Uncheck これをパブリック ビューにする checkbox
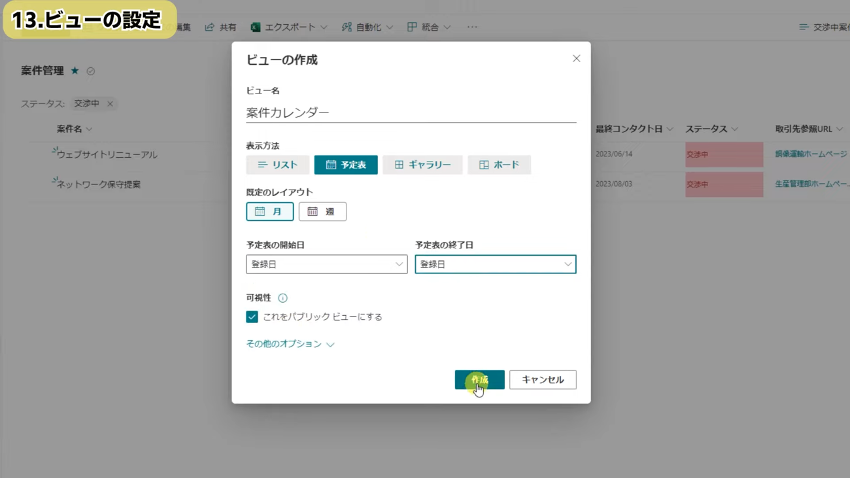This screenshot has height=478, width=850. [252, 317]
